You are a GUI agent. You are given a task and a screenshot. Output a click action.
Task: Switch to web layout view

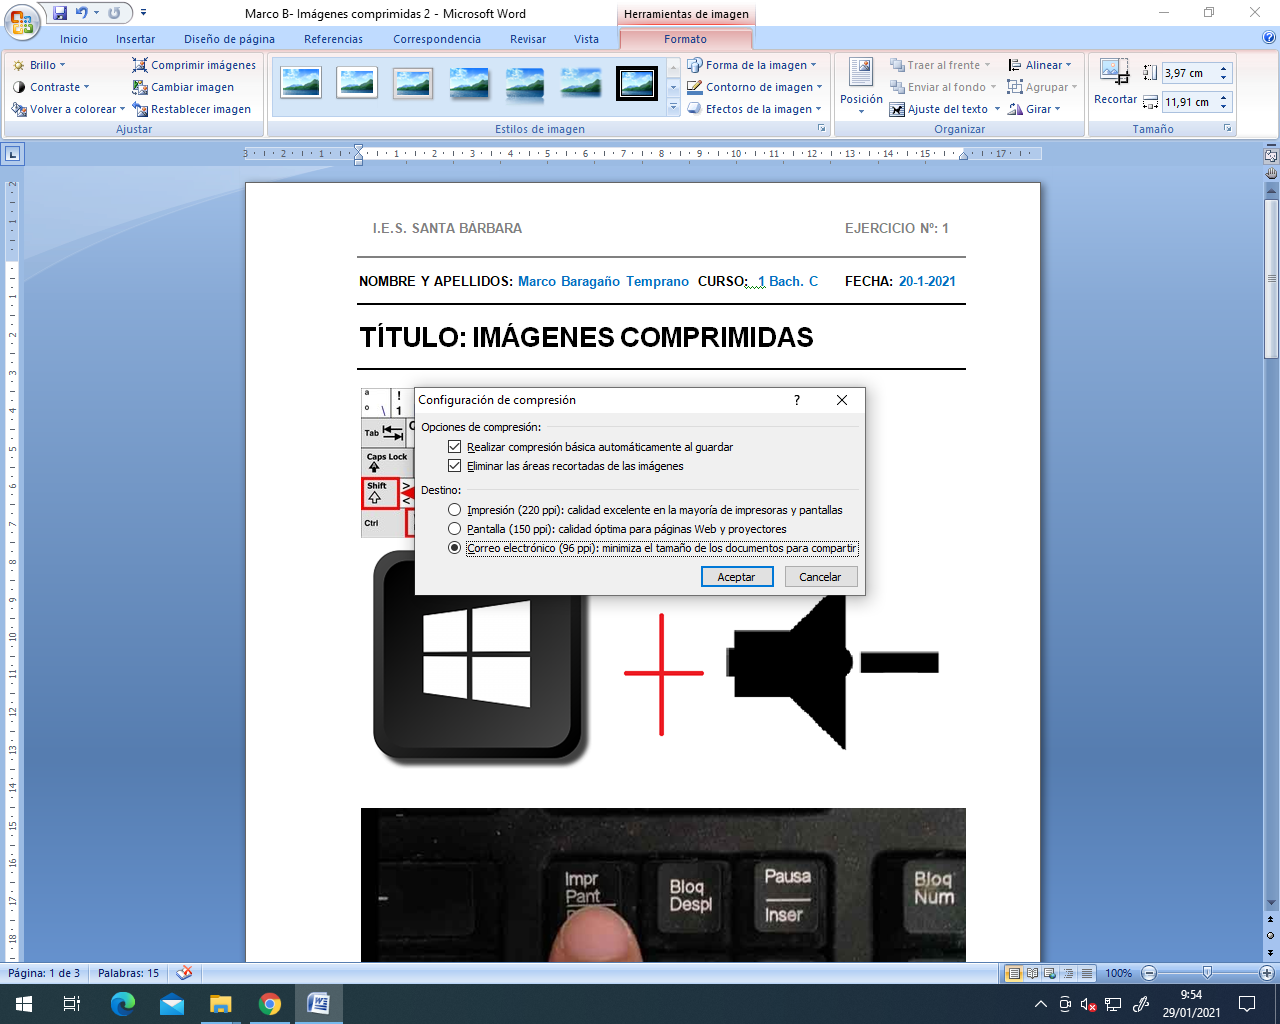[1050, 973]
